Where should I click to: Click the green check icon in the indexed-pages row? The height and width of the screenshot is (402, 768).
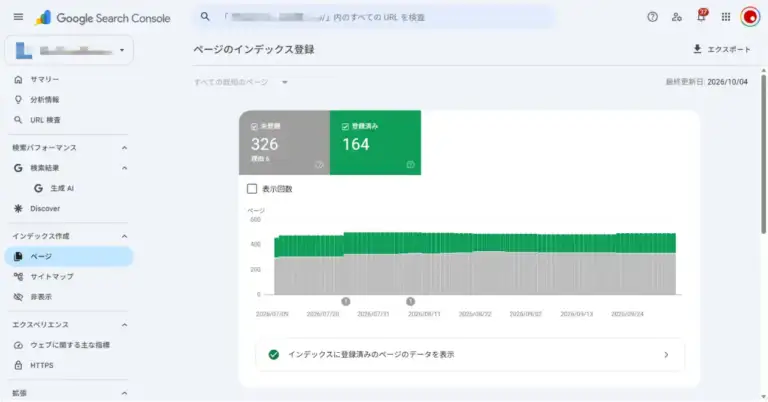[274, 355]
